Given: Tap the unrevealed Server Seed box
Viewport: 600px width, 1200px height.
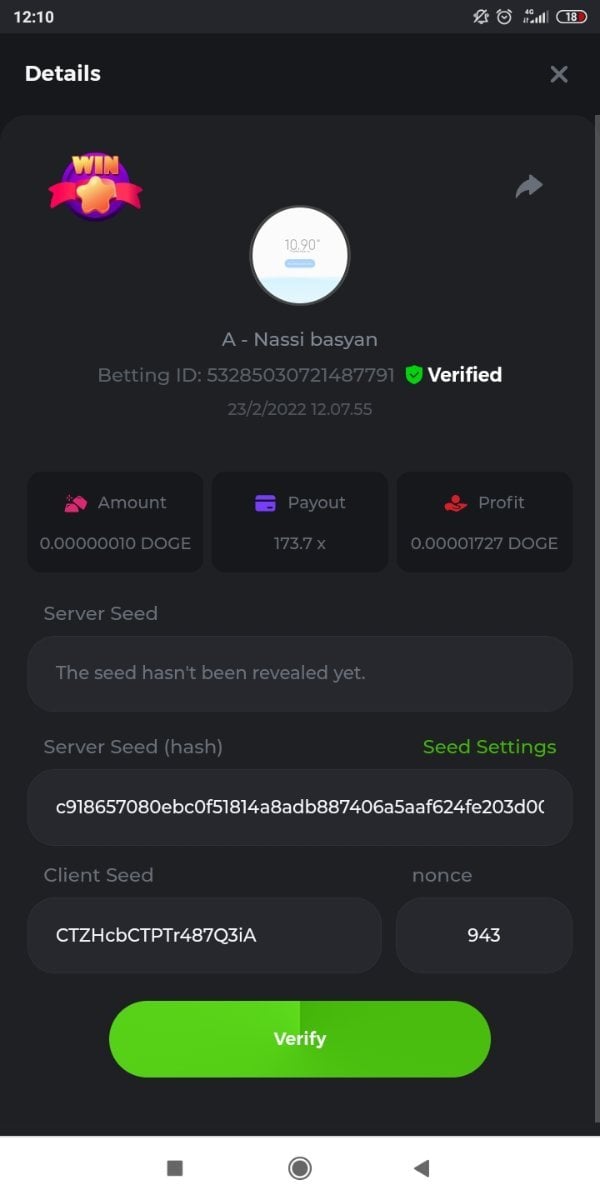Looking at the screenshot, I should pyautogui.click(x=300, y=673).
